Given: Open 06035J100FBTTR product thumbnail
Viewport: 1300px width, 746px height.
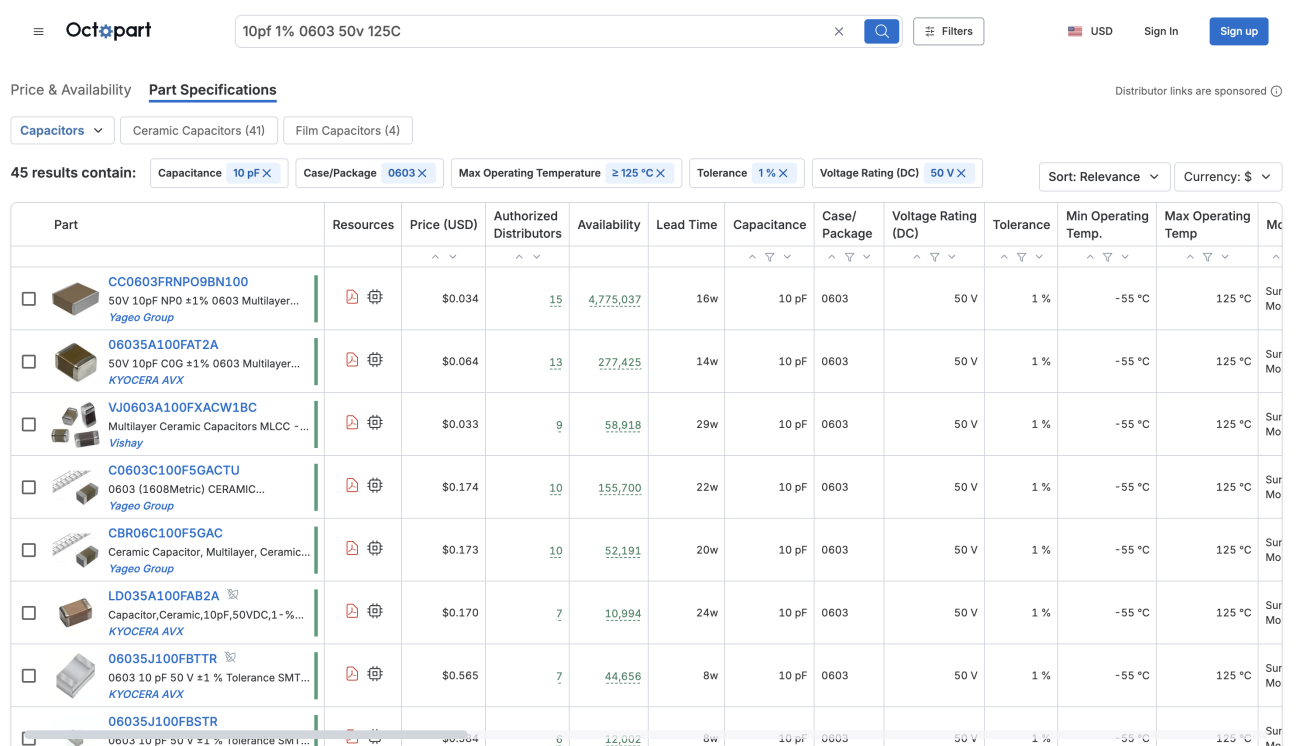Looking at the screenshot, I should (x=75, y=676).
